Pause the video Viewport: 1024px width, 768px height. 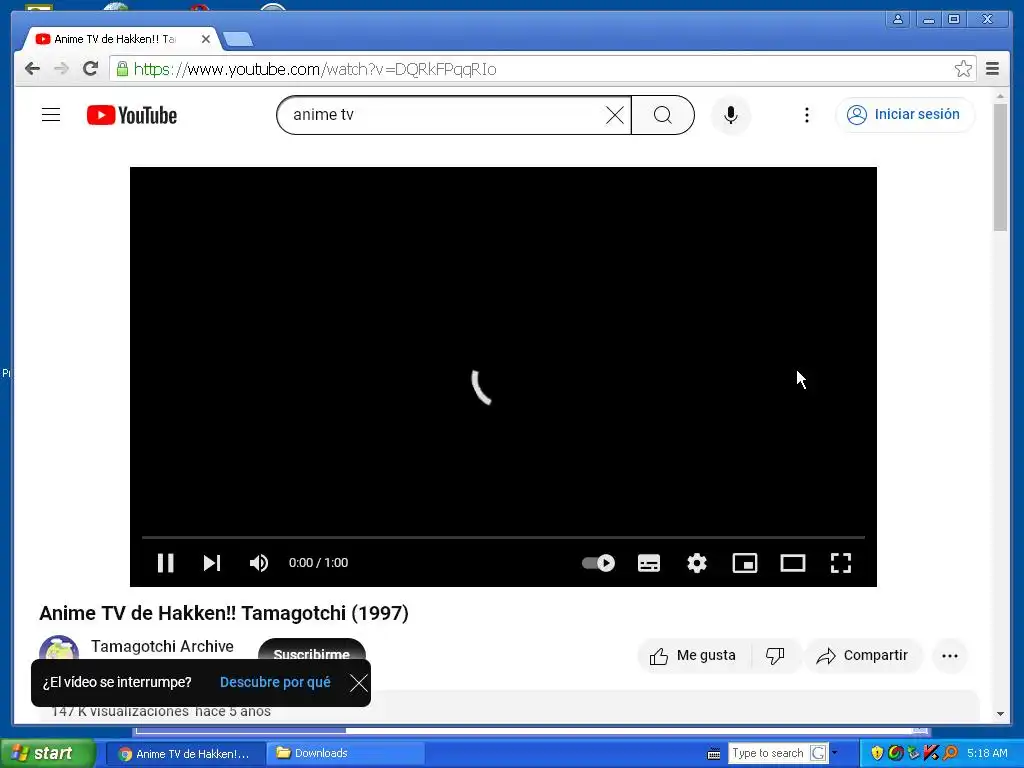click(166, 563)
